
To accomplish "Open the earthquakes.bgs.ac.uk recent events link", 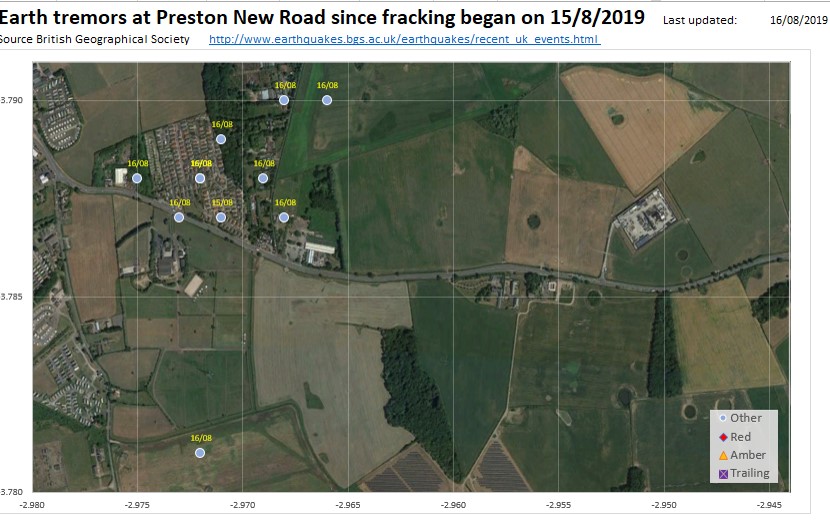I will [404, 39].
